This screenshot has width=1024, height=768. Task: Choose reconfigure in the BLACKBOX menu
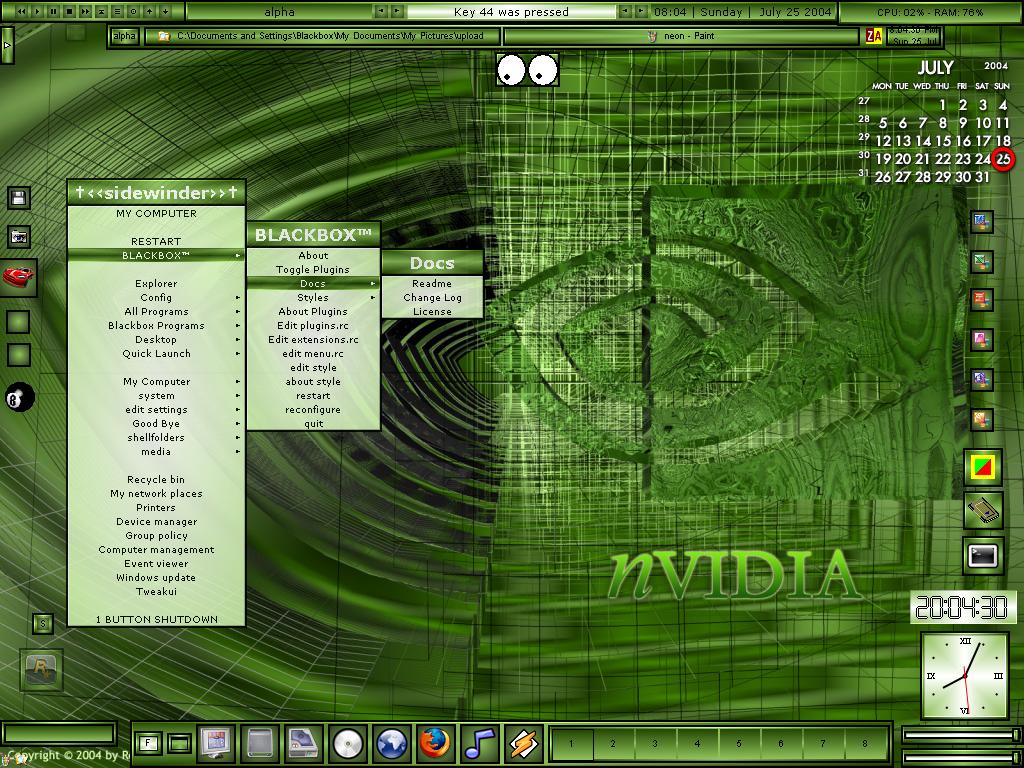tap(313, 409)
